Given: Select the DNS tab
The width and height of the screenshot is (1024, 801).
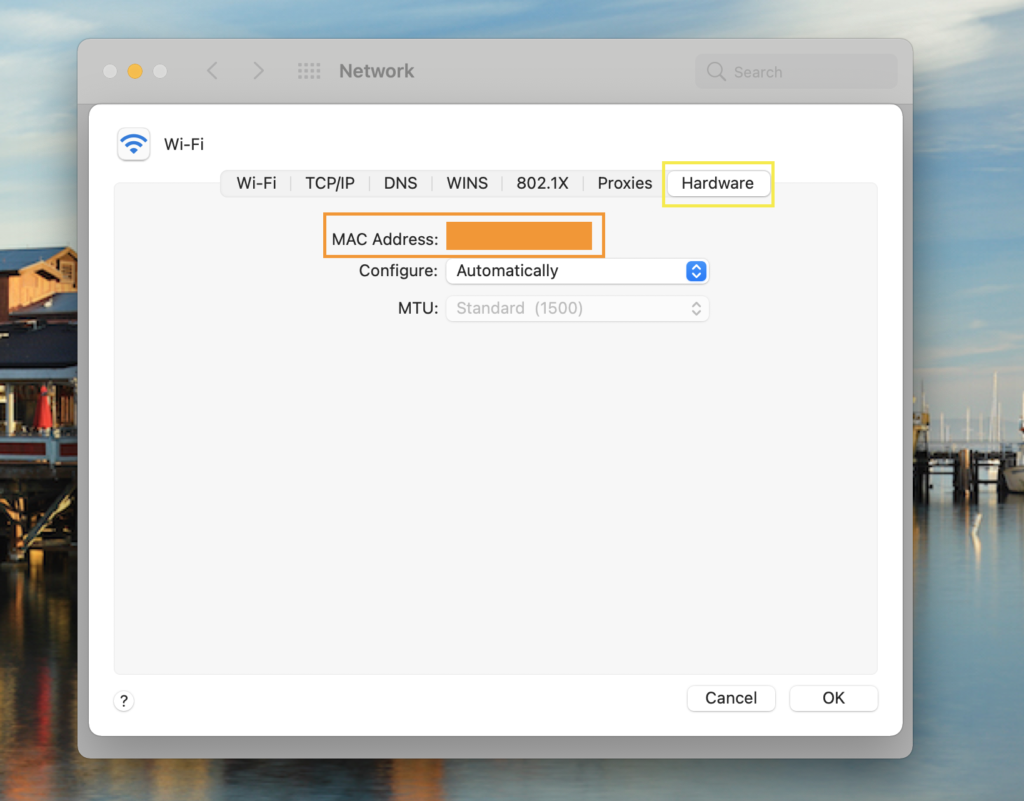Looking at the screenshot, I should point(400,183).
